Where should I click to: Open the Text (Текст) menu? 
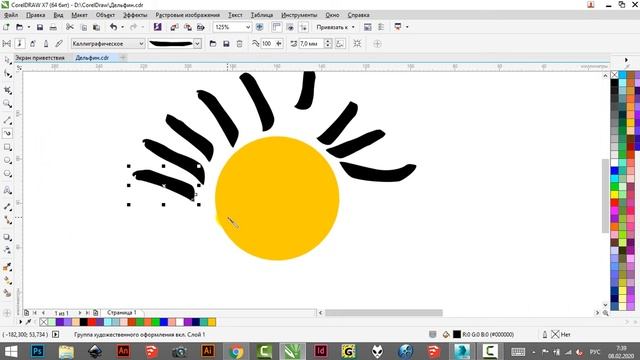pos(235,15)
